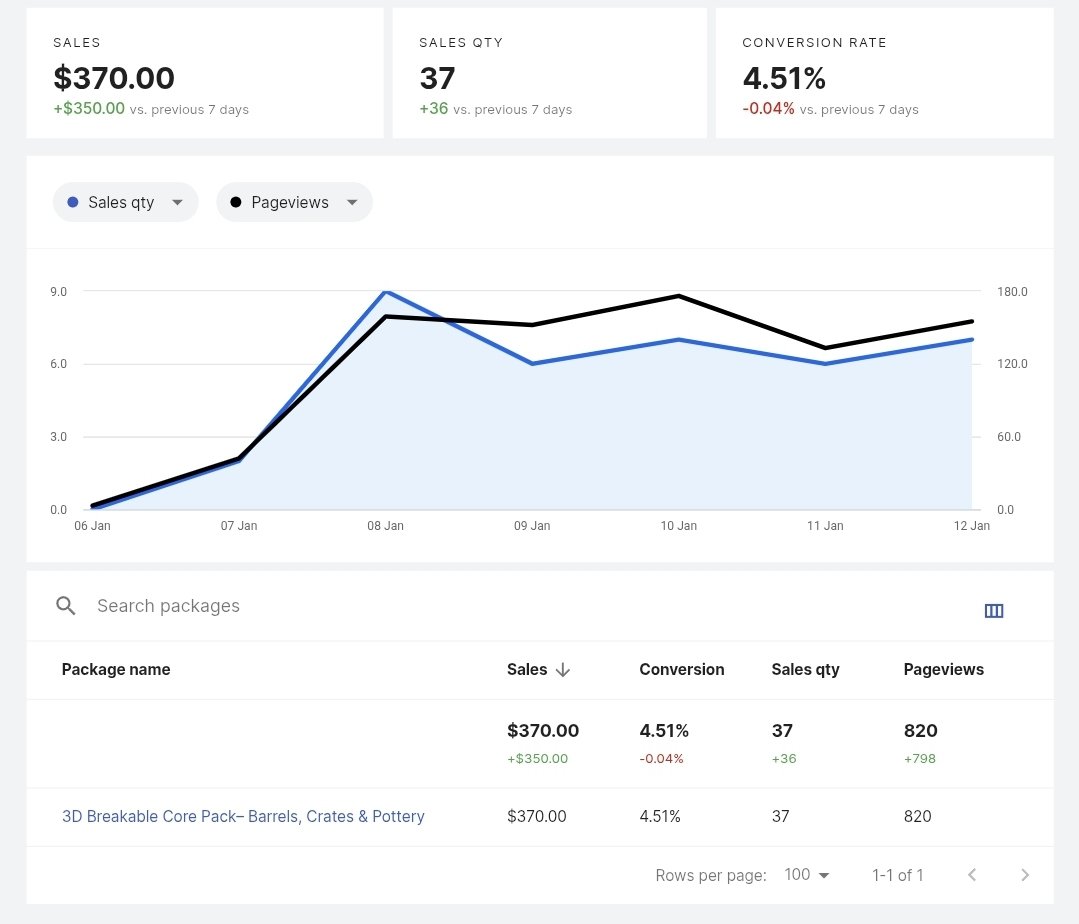Sort by Conversion column header
1079x924 pixels.
(682, 669)
